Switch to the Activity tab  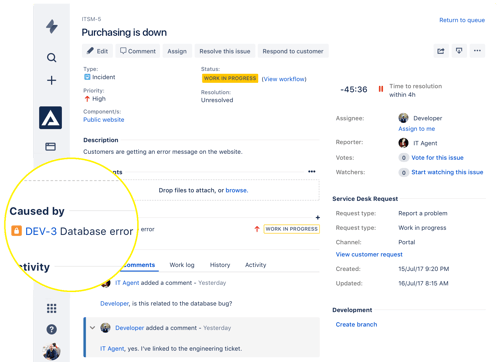tap(256, 265)
